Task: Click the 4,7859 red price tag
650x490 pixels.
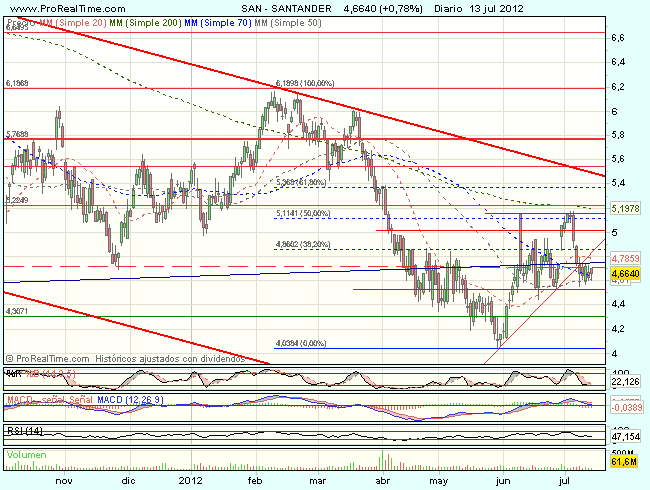Action: (x=626, y=258)
